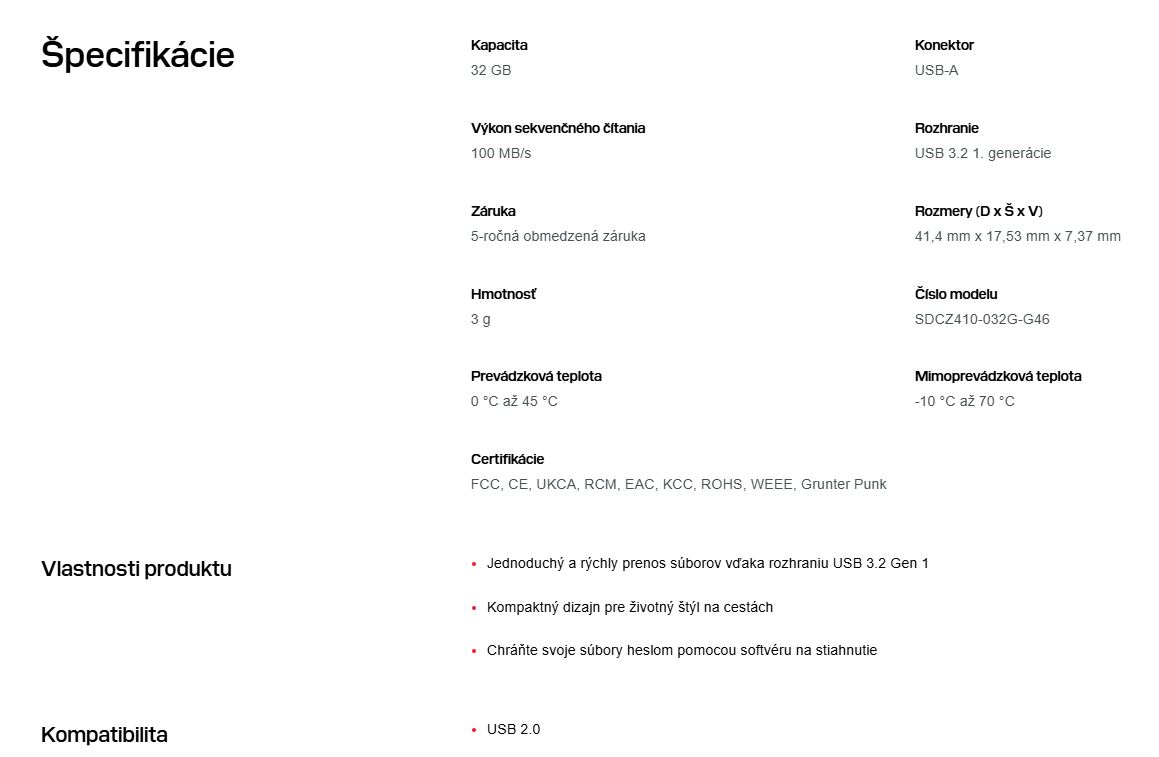Select model number SDCZ410-032G-G46
The height and width of the screenshot is (757, 1159).
[982, 319]
